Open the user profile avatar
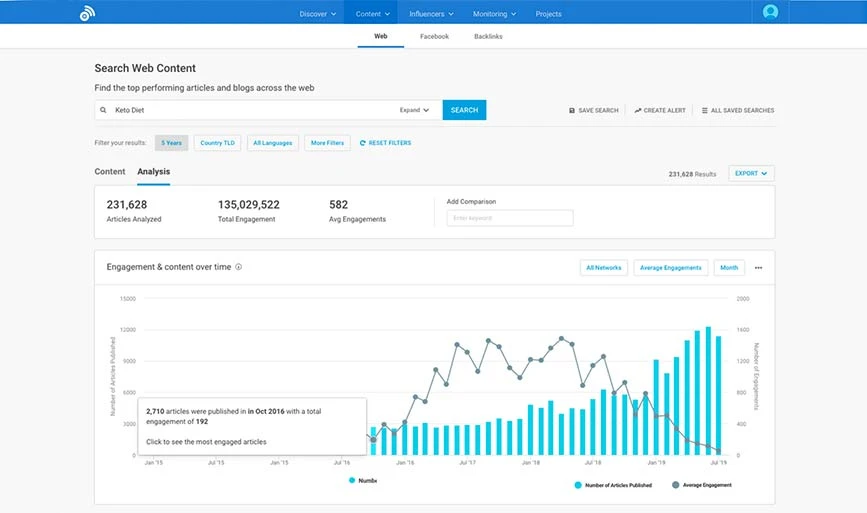The image size is (867, 513). 770,12
